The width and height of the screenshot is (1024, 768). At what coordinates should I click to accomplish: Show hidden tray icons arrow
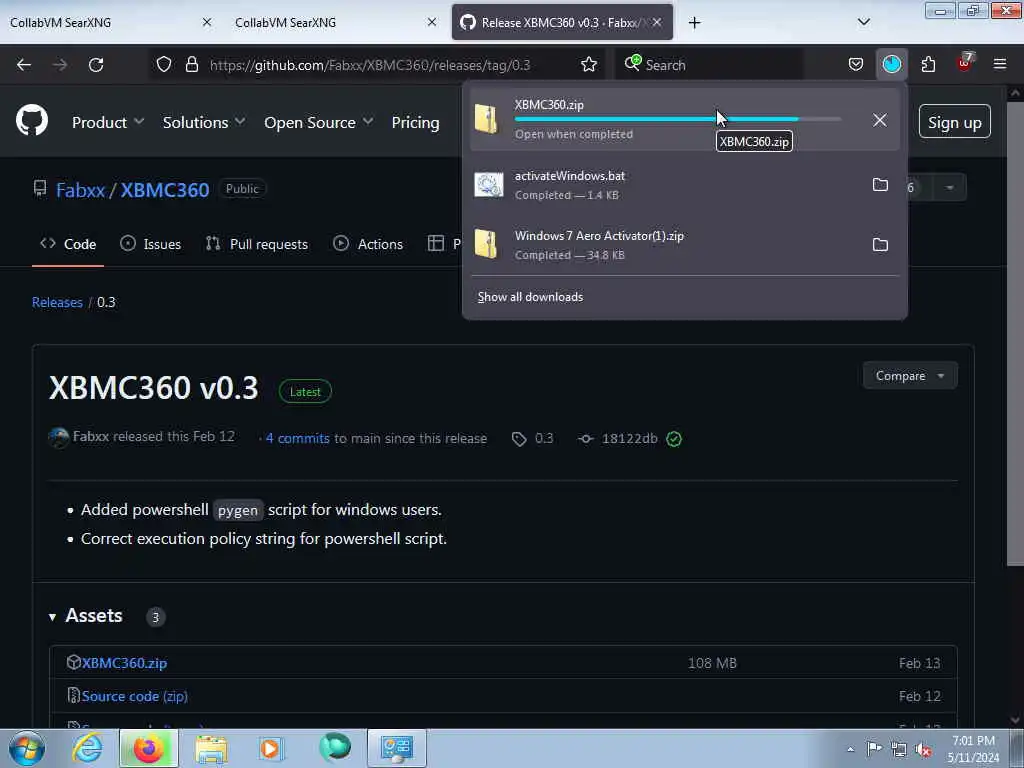point(850,749)
